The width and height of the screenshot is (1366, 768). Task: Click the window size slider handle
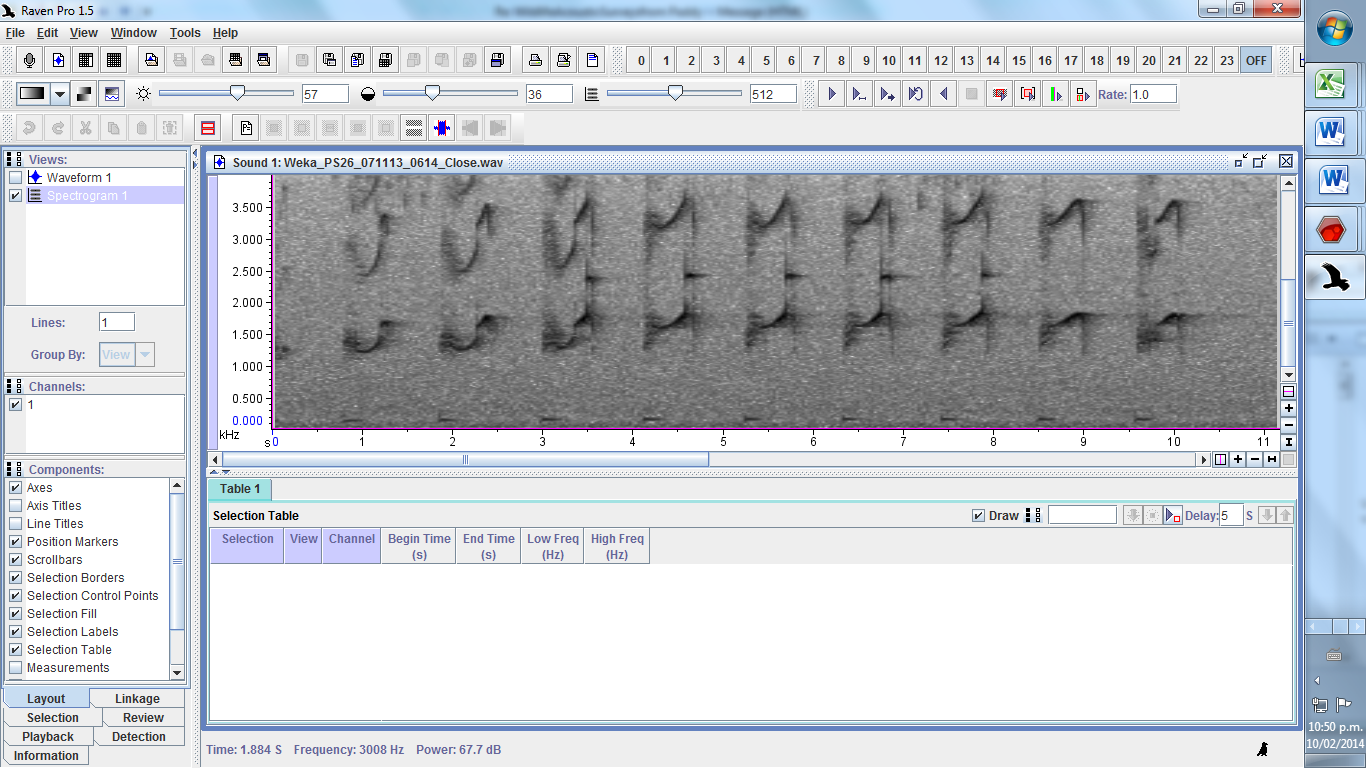tap(676, 93)
